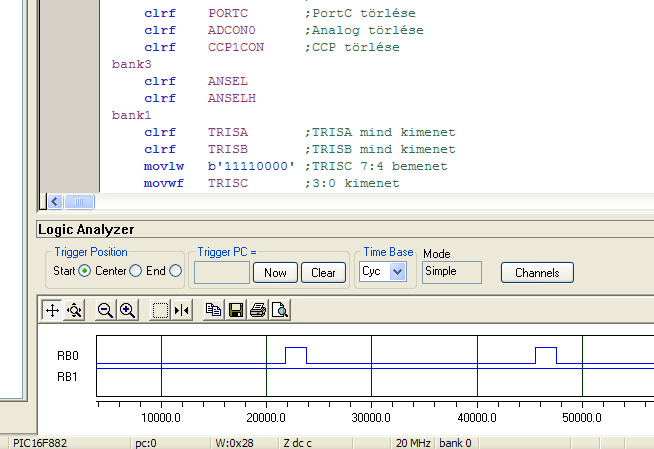Screen dimensions: 654x449
Task: Click the PORTC operand
Action: tap(228, 13)
